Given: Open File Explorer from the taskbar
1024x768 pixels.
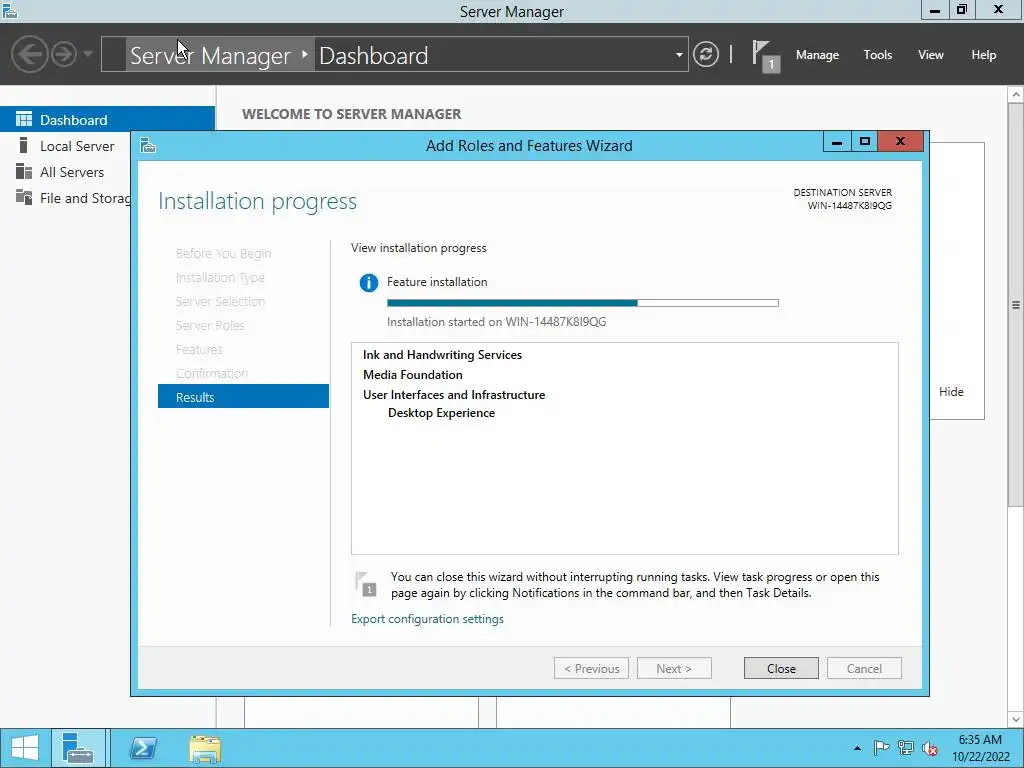Looking at the screenshot, I should tap(205, 748).
